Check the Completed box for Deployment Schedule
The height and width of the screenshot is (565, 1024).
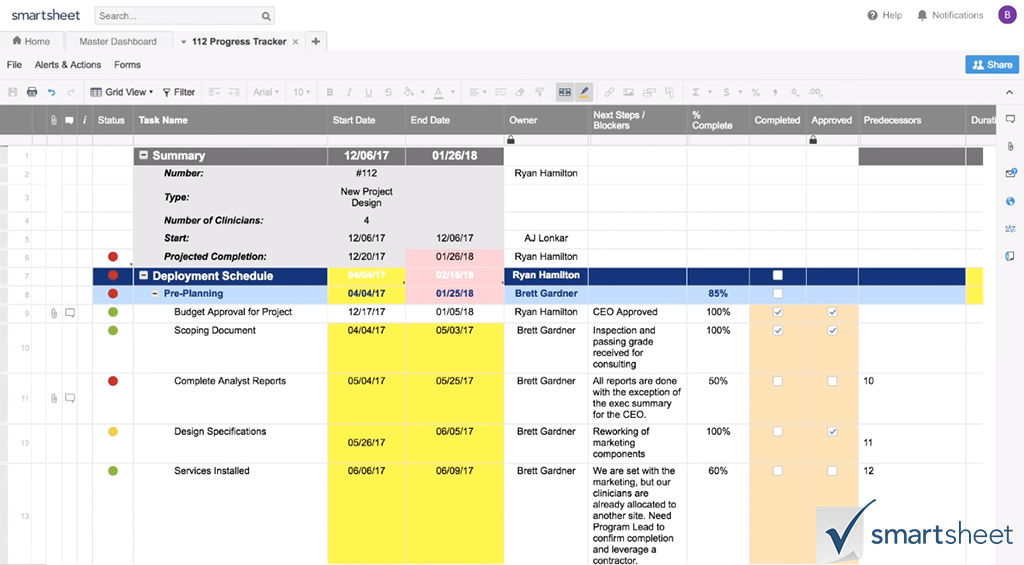(778, 275)
